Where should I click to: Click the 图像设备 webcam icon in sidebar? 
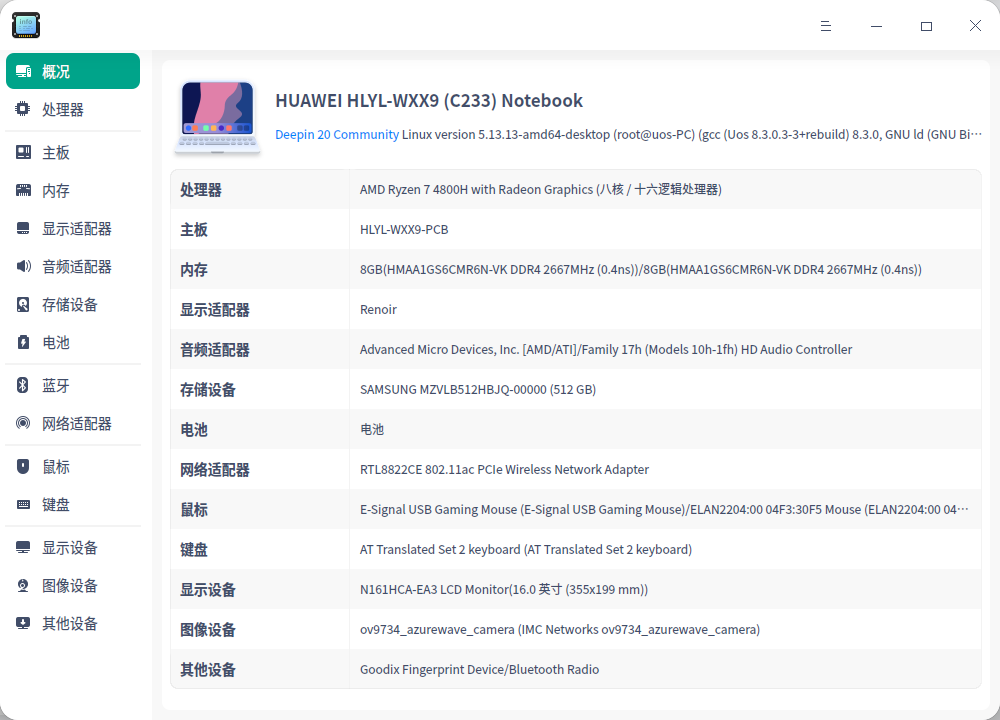pyautogui.click(x=23, y=585)
